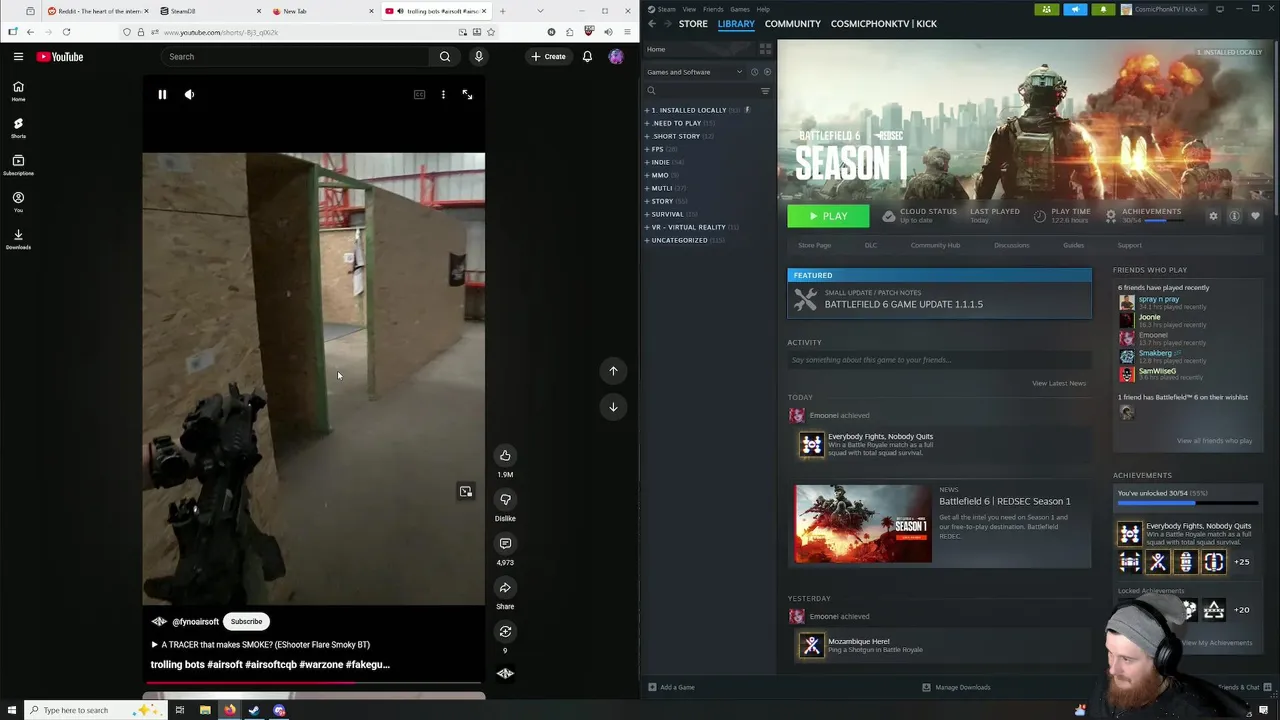Toggle ready-to-play filter in Steam library
The height and width of the screenshot is (720, 1280).
pyautogui.click(x=767, y=72)
